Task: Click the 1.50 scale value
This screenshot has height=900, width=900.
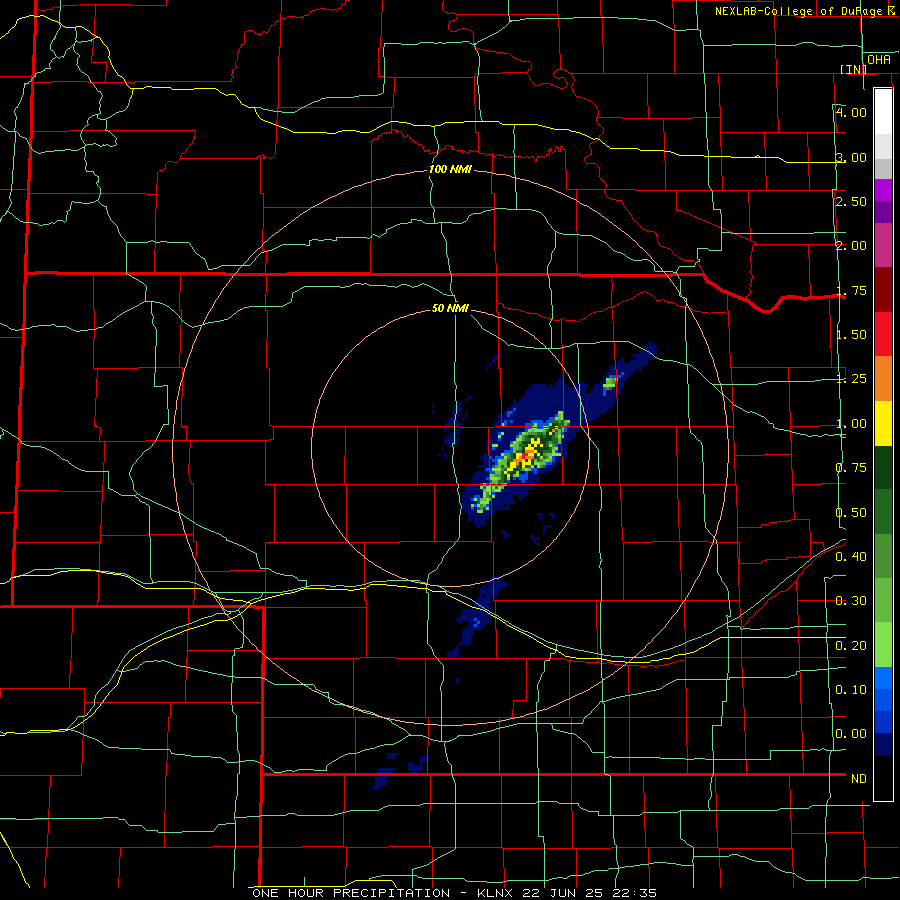Action: tap(851, 335)
